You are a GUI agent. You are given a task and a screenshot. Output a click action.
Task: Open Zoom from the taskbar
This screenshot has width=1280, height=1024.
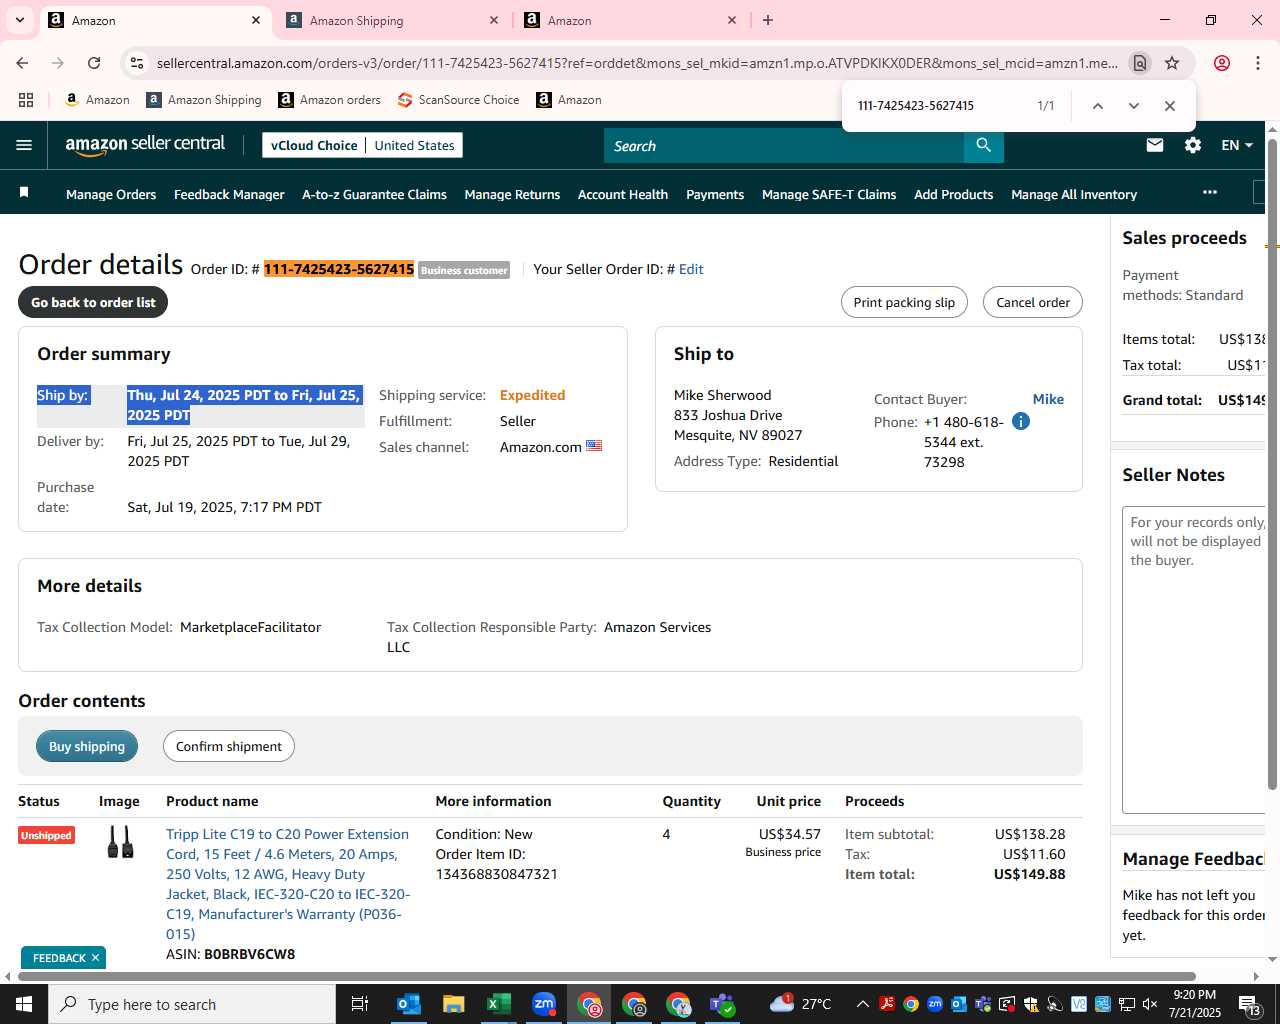click(x=544, y=1004)
